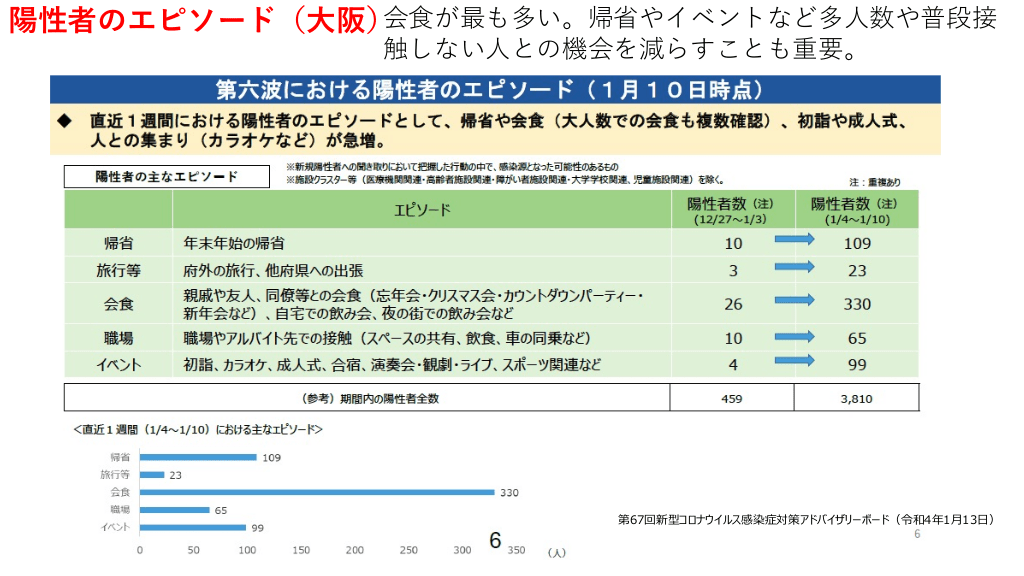Click the 第67回新型コロナウイルス感染症対策アドバイザリーボード source text
The image size is (1024, 576).
pyautogui.click(x=806, y=519)
